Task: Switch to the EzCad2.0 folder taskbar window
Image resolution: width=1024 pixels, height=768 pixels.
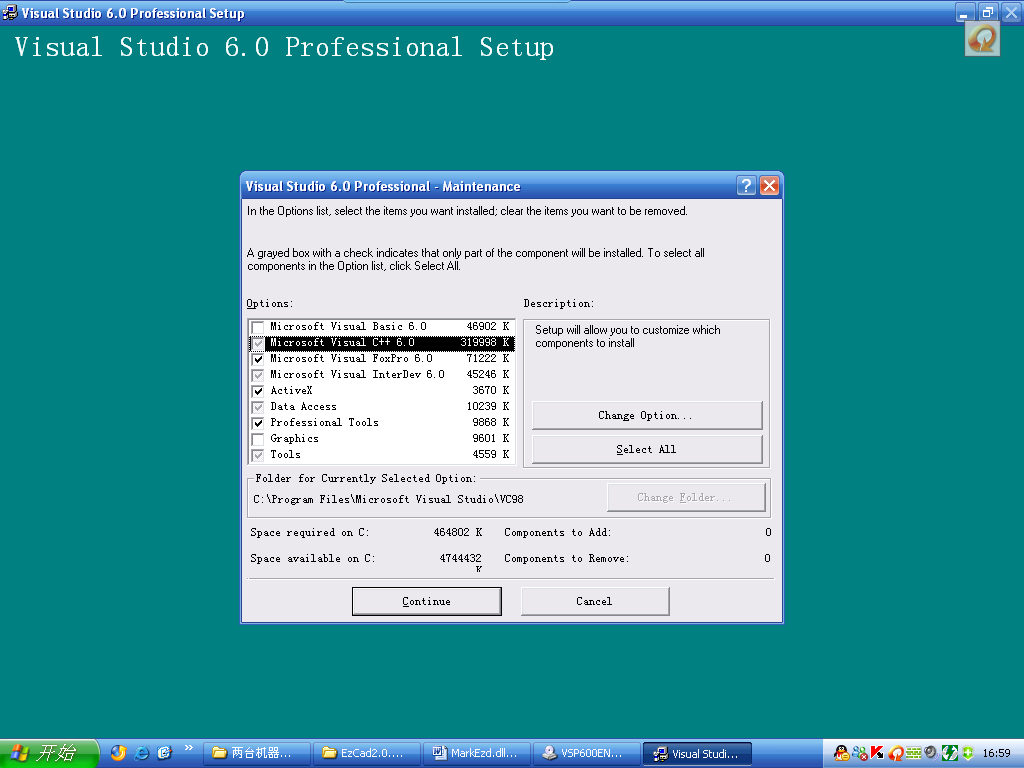Action: tap(367, 754)
